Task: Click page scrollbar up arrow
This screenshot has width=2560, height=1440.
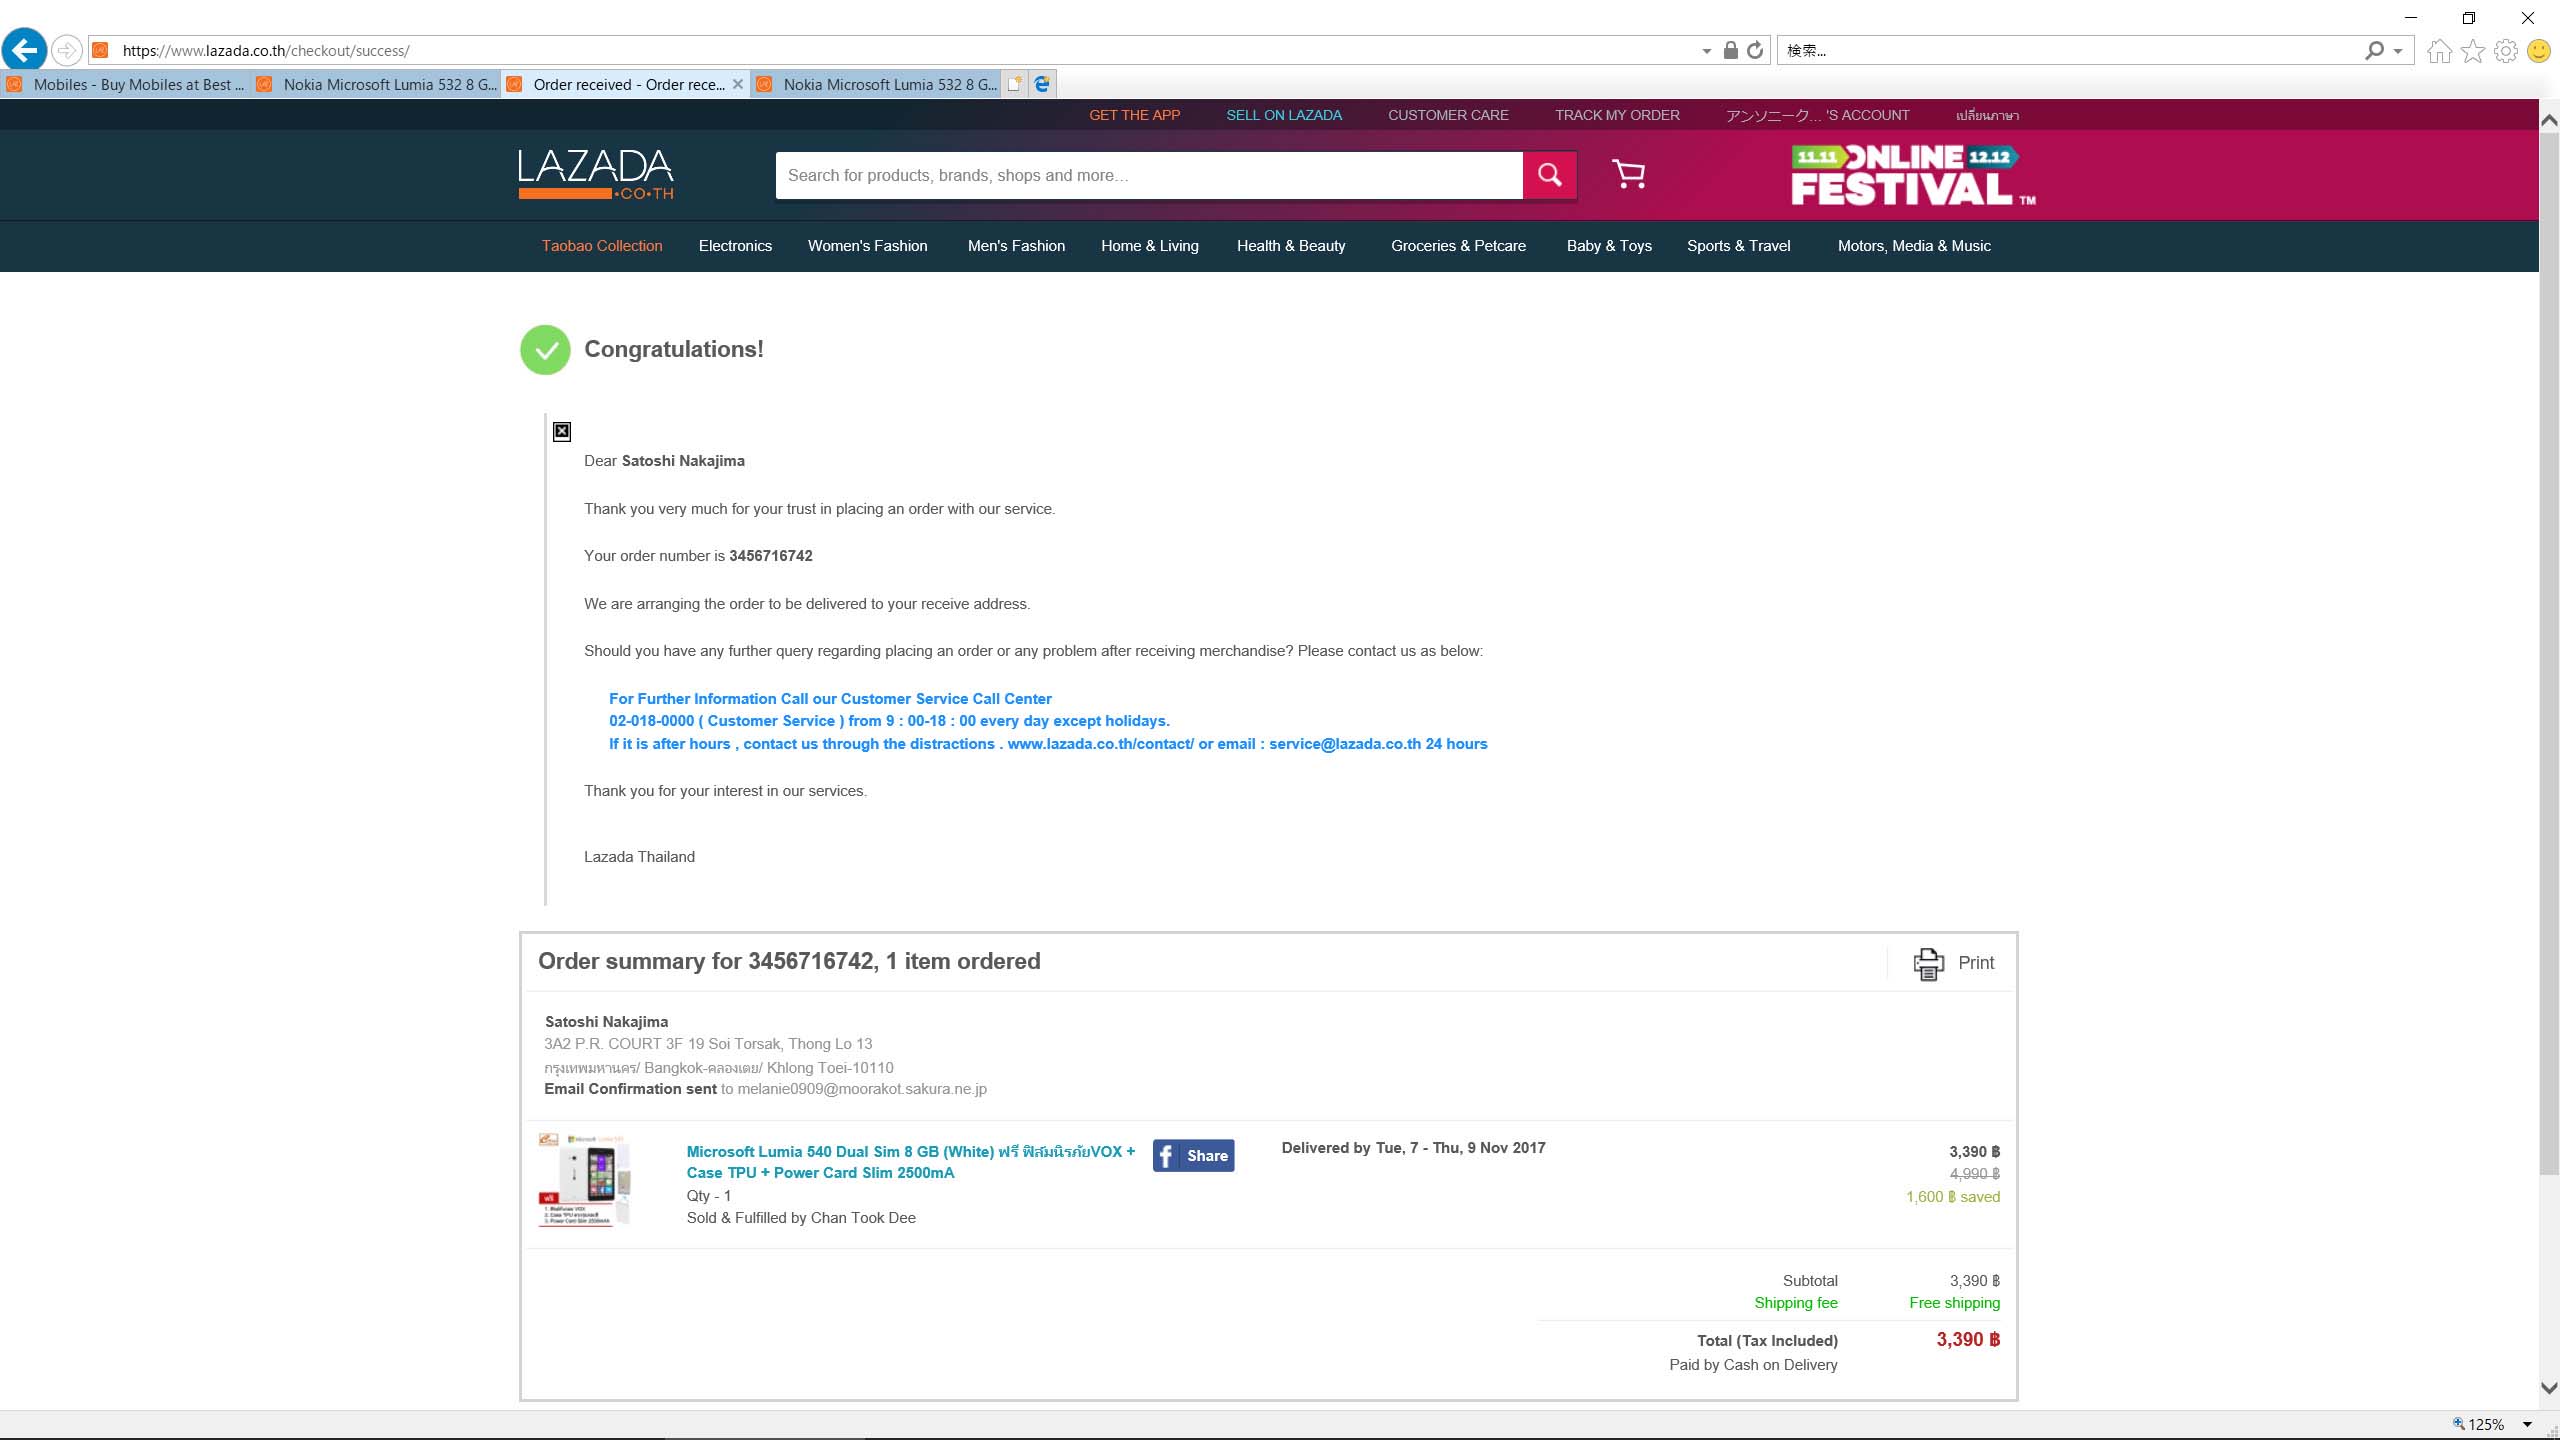Action: click(x=2549, y=118)
